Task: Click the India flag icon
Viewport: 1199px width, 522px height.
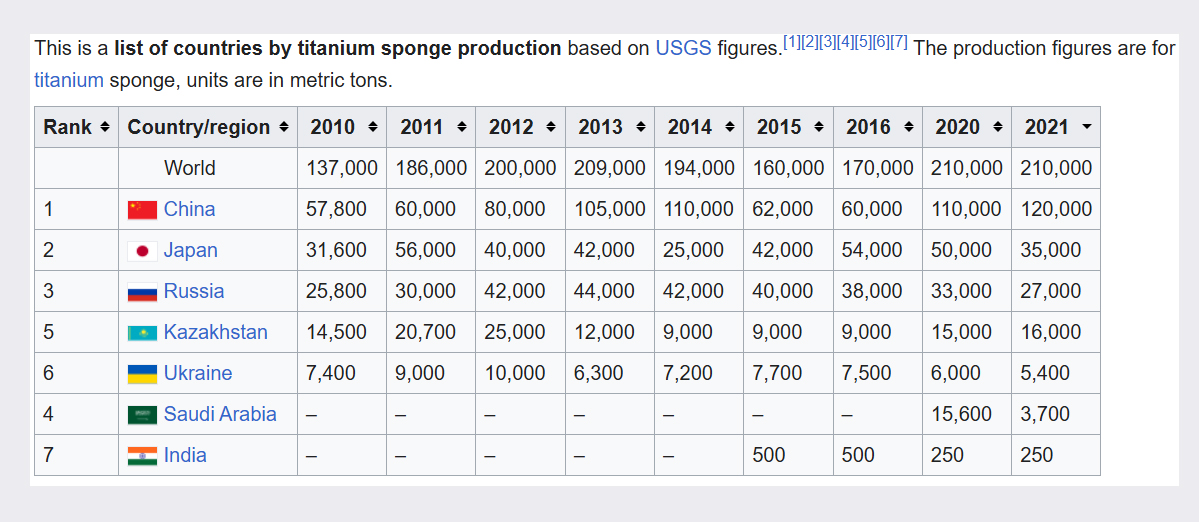Action: 142,456
